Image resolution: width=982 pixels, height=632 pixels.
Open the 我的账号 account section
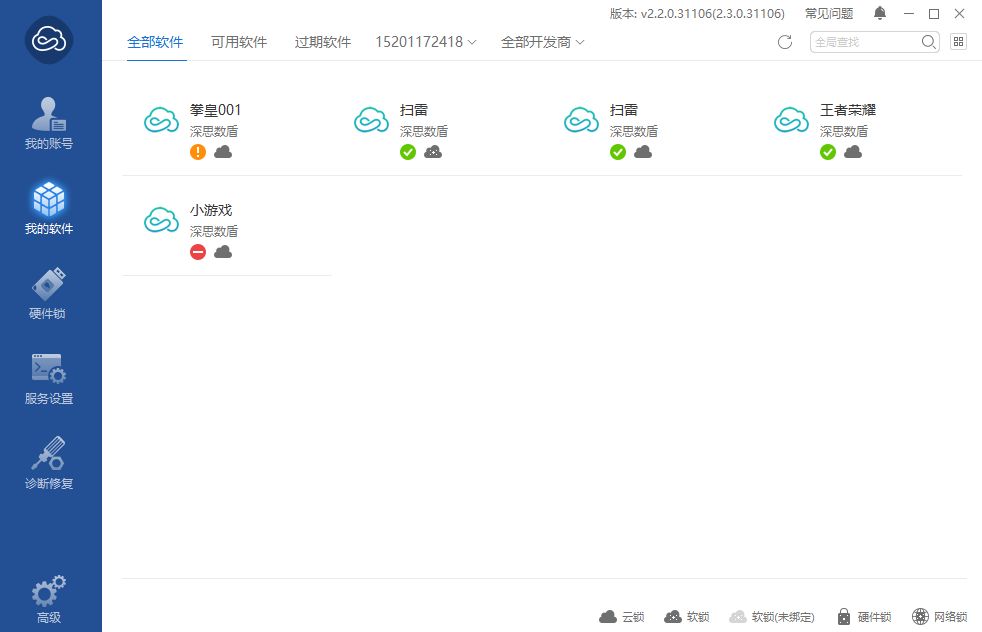(49, 123)
